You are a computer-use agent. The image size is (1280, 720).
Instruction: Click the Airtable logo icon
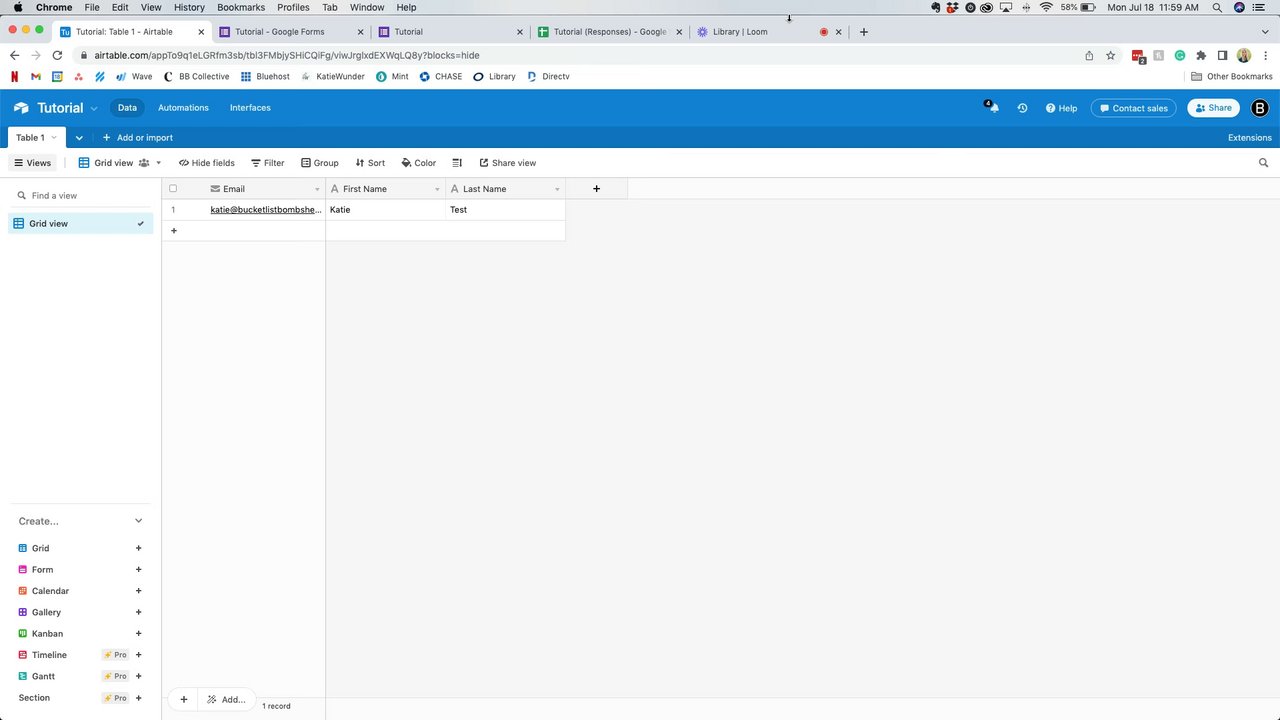click(x=21, y=108)
